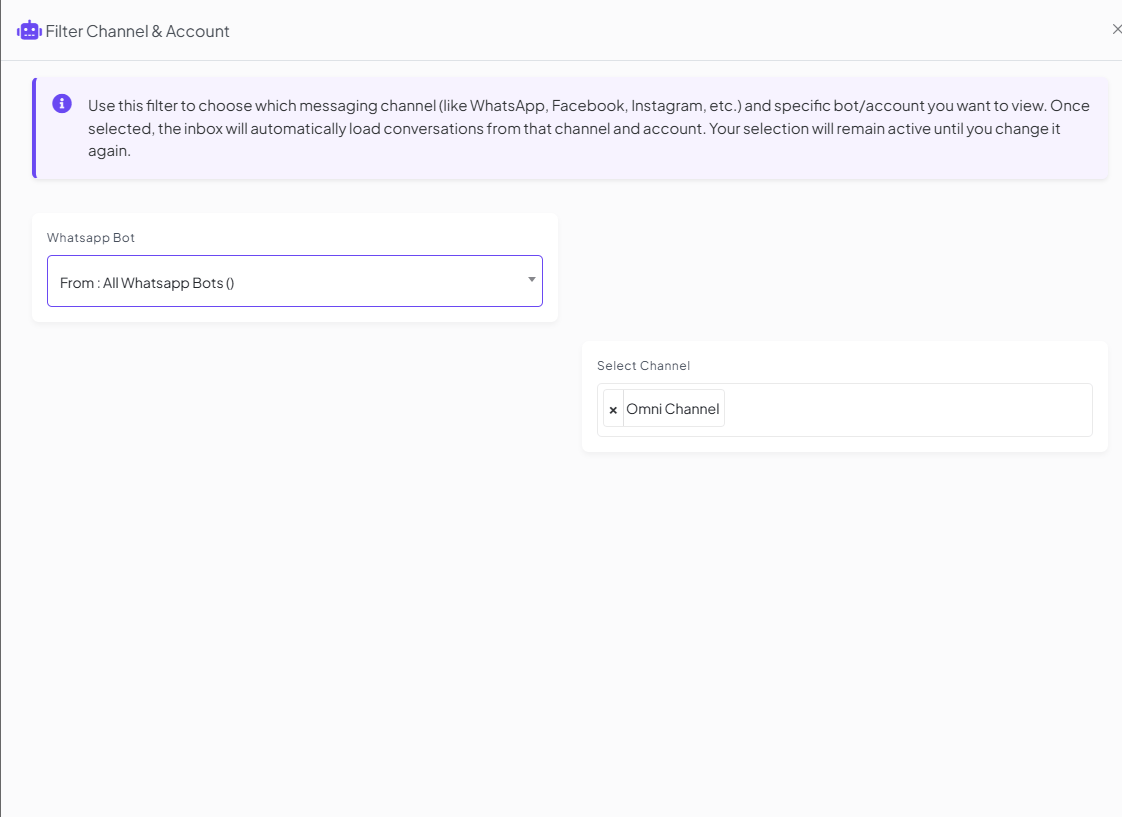Open the All Whatsapp Bots dropdown

click(295, 281)
